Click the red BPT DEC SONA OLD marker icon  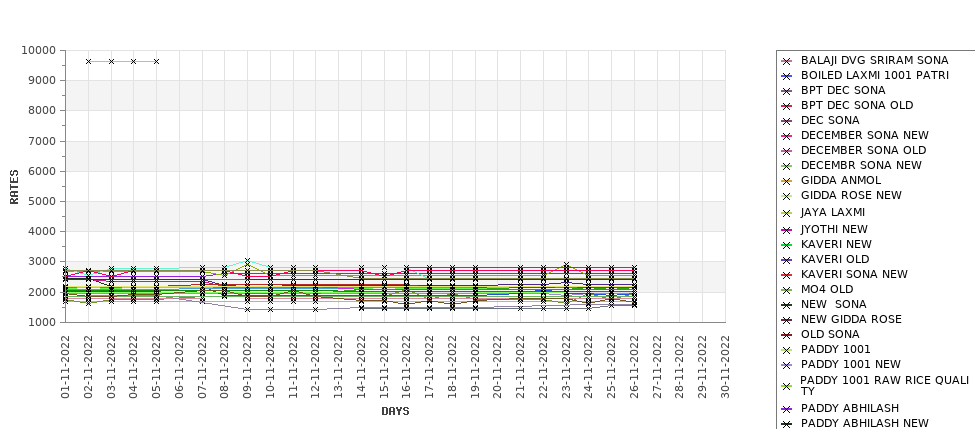(787, 106)
